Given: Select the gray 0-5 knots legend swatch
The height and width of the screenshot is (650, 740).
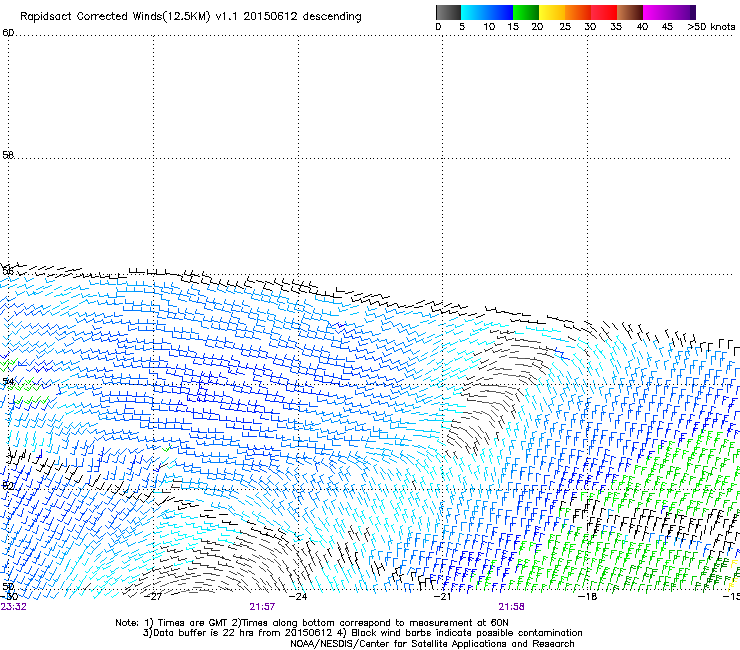Looking at the screenshot, I should [x=448, y=12].
